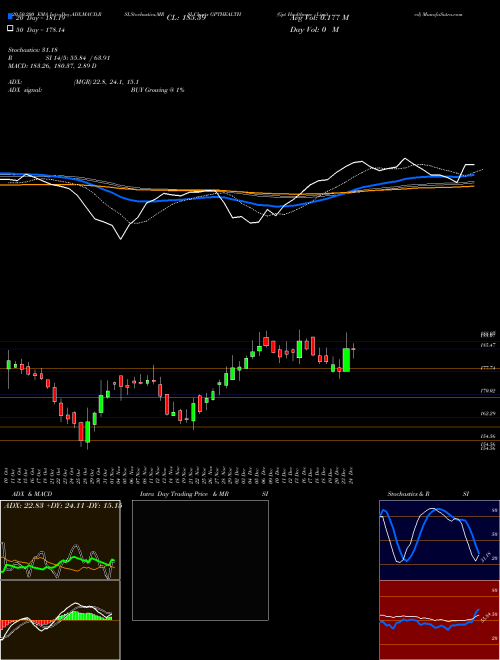
Task: Click the 'BUY Growing @ 1%' signal text
Action: click(x=157, y=90)
